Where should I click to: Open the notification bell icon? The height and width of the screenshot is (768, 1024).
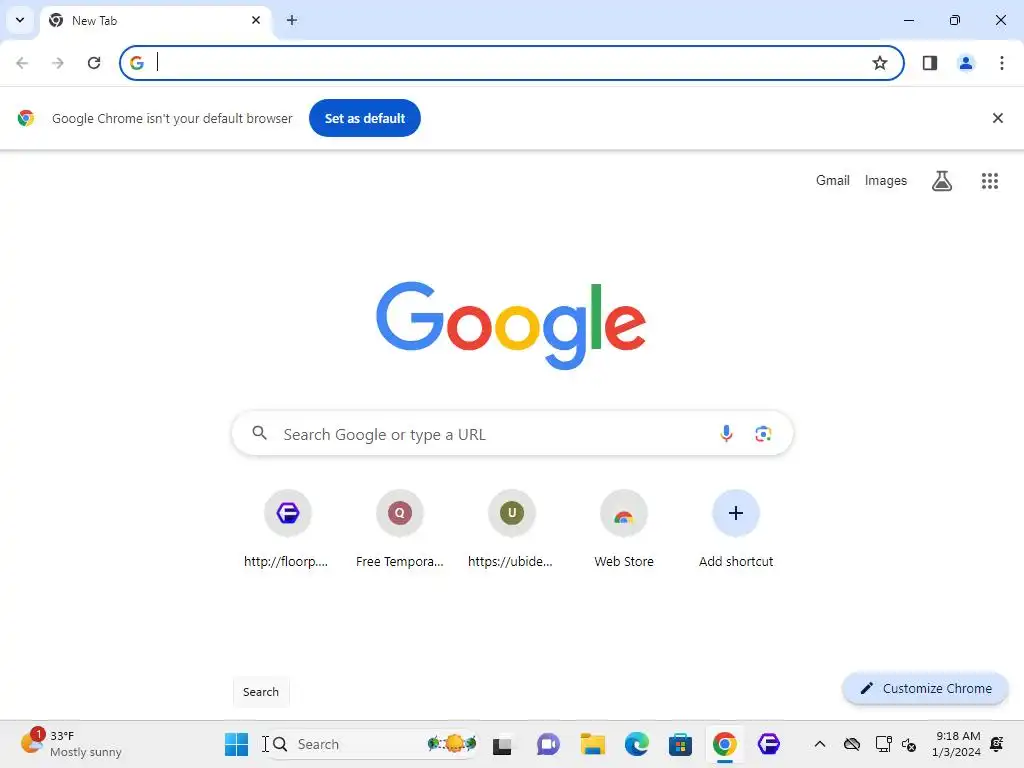tap(997, 744)
